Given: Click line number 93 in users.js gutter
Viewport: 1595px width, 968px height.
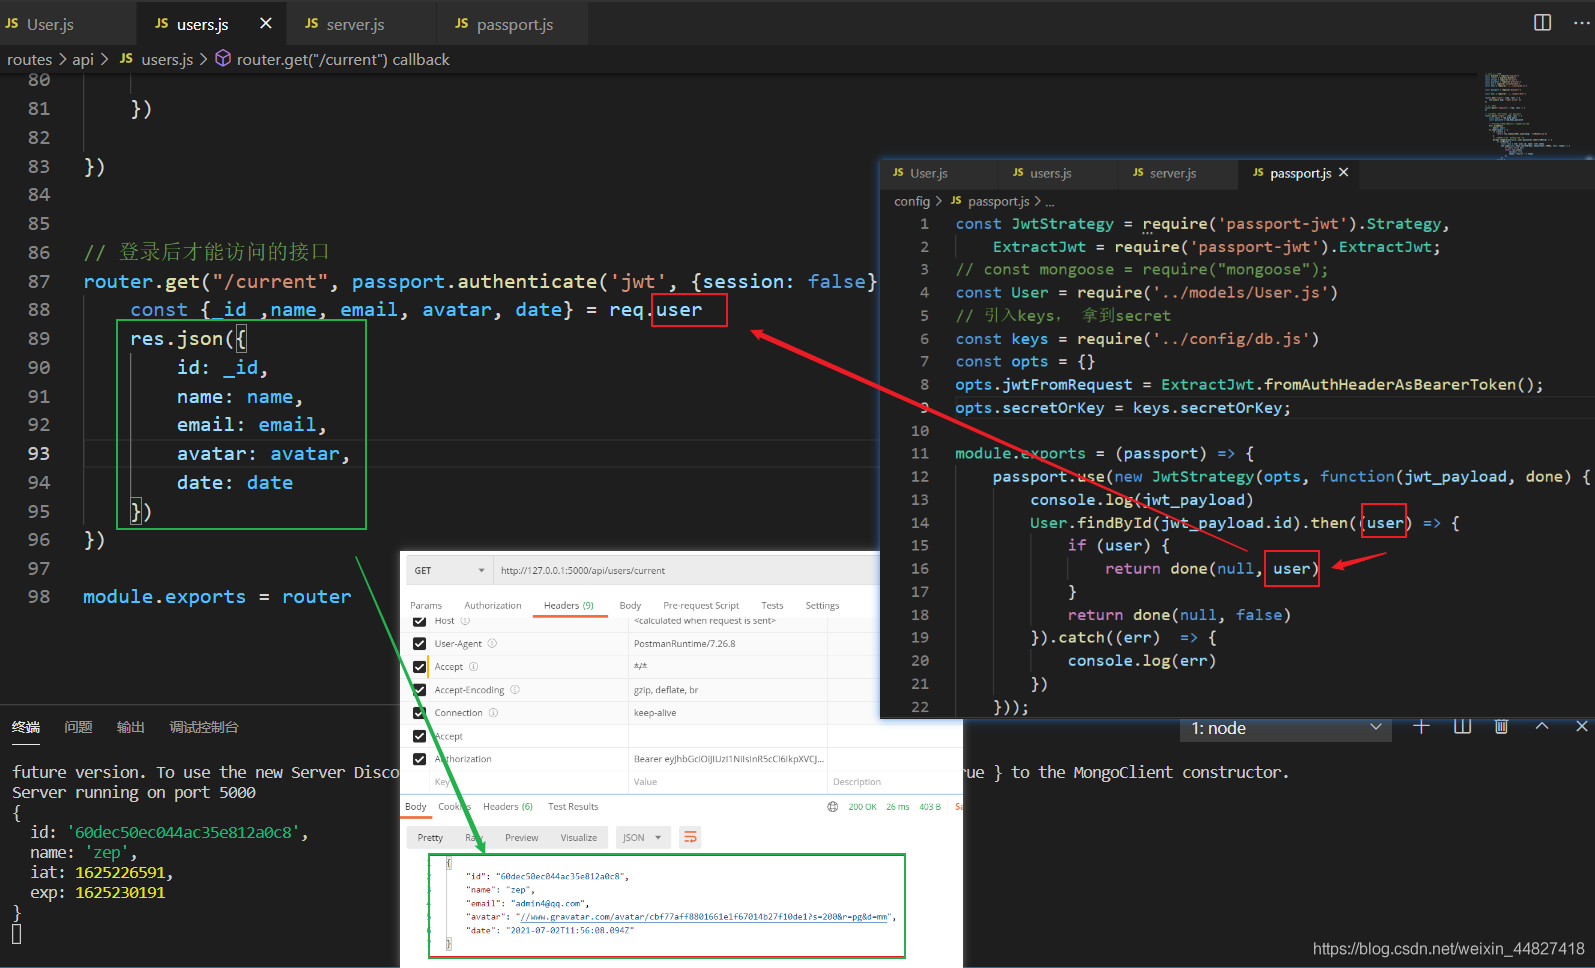Looking at the screenshot, I should 38,454.
